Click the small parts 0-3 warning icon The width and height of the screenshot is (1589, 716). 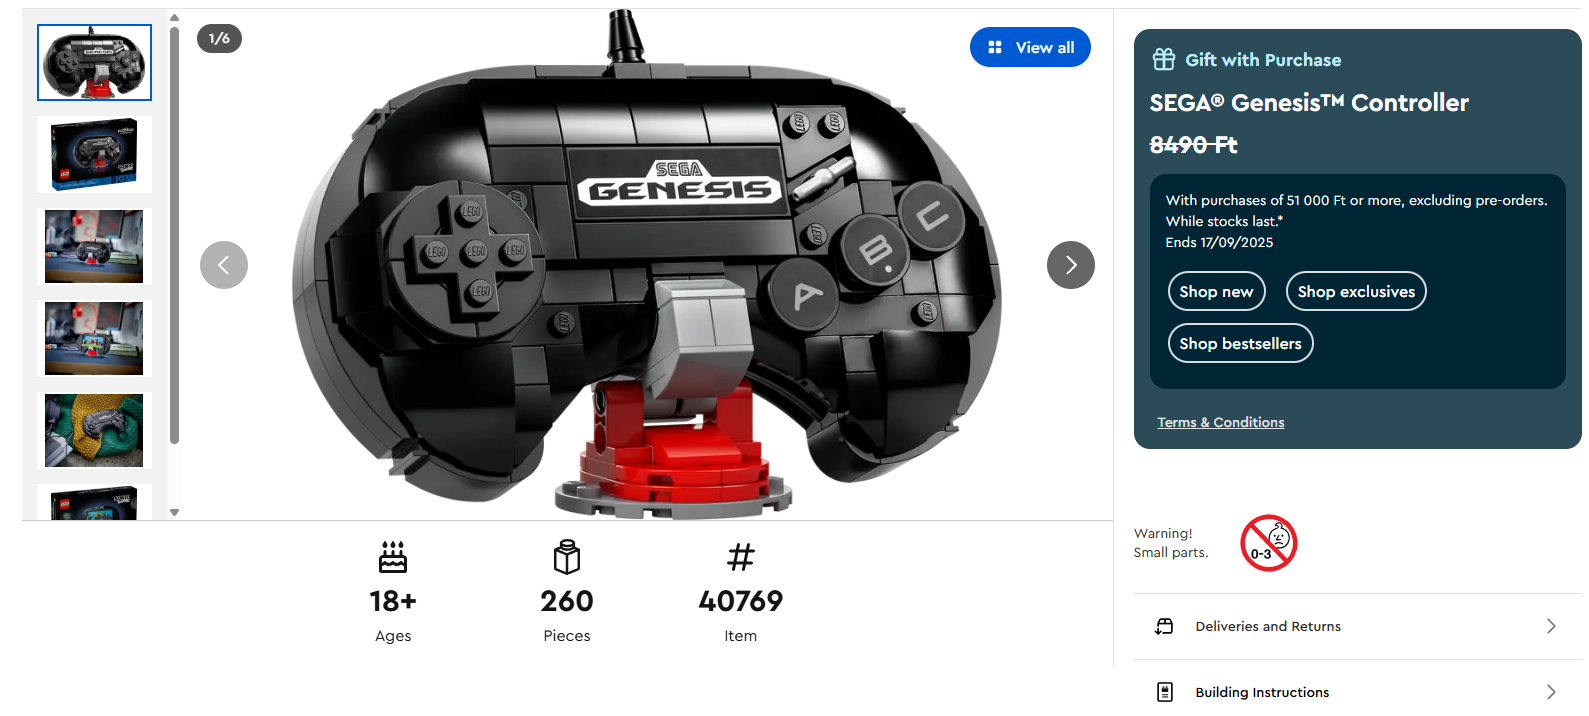coord(1268,543)
